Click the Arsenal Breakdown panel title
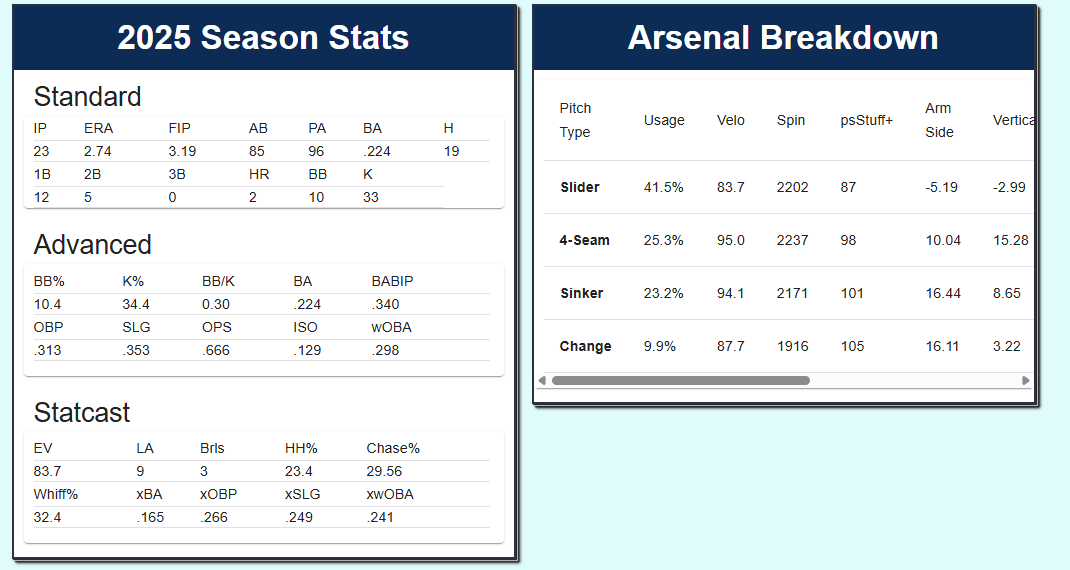1070x570 pixels. click(783, 38)
